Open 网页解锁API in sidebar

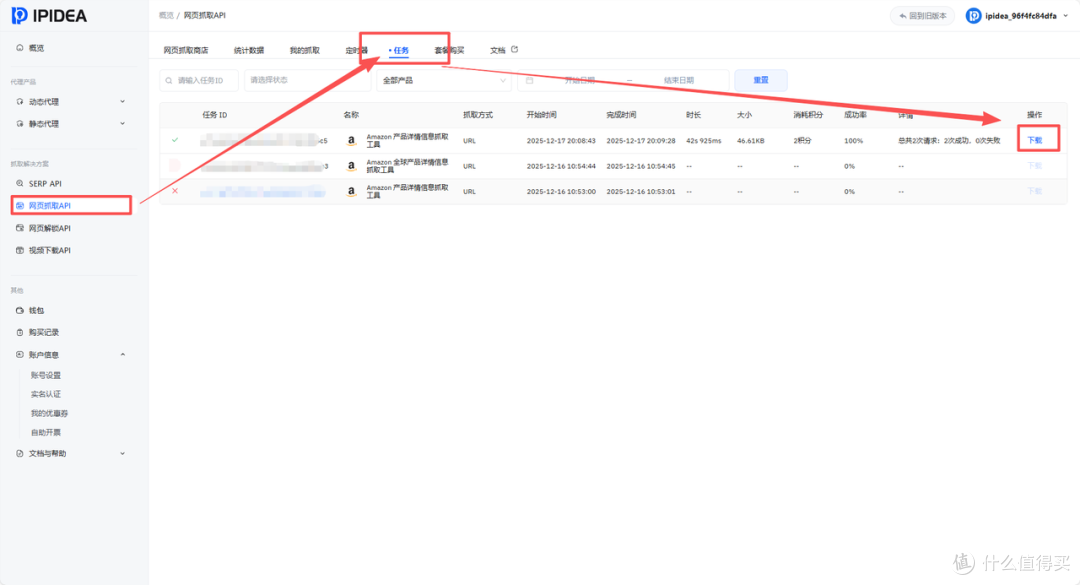coord(50,228)
